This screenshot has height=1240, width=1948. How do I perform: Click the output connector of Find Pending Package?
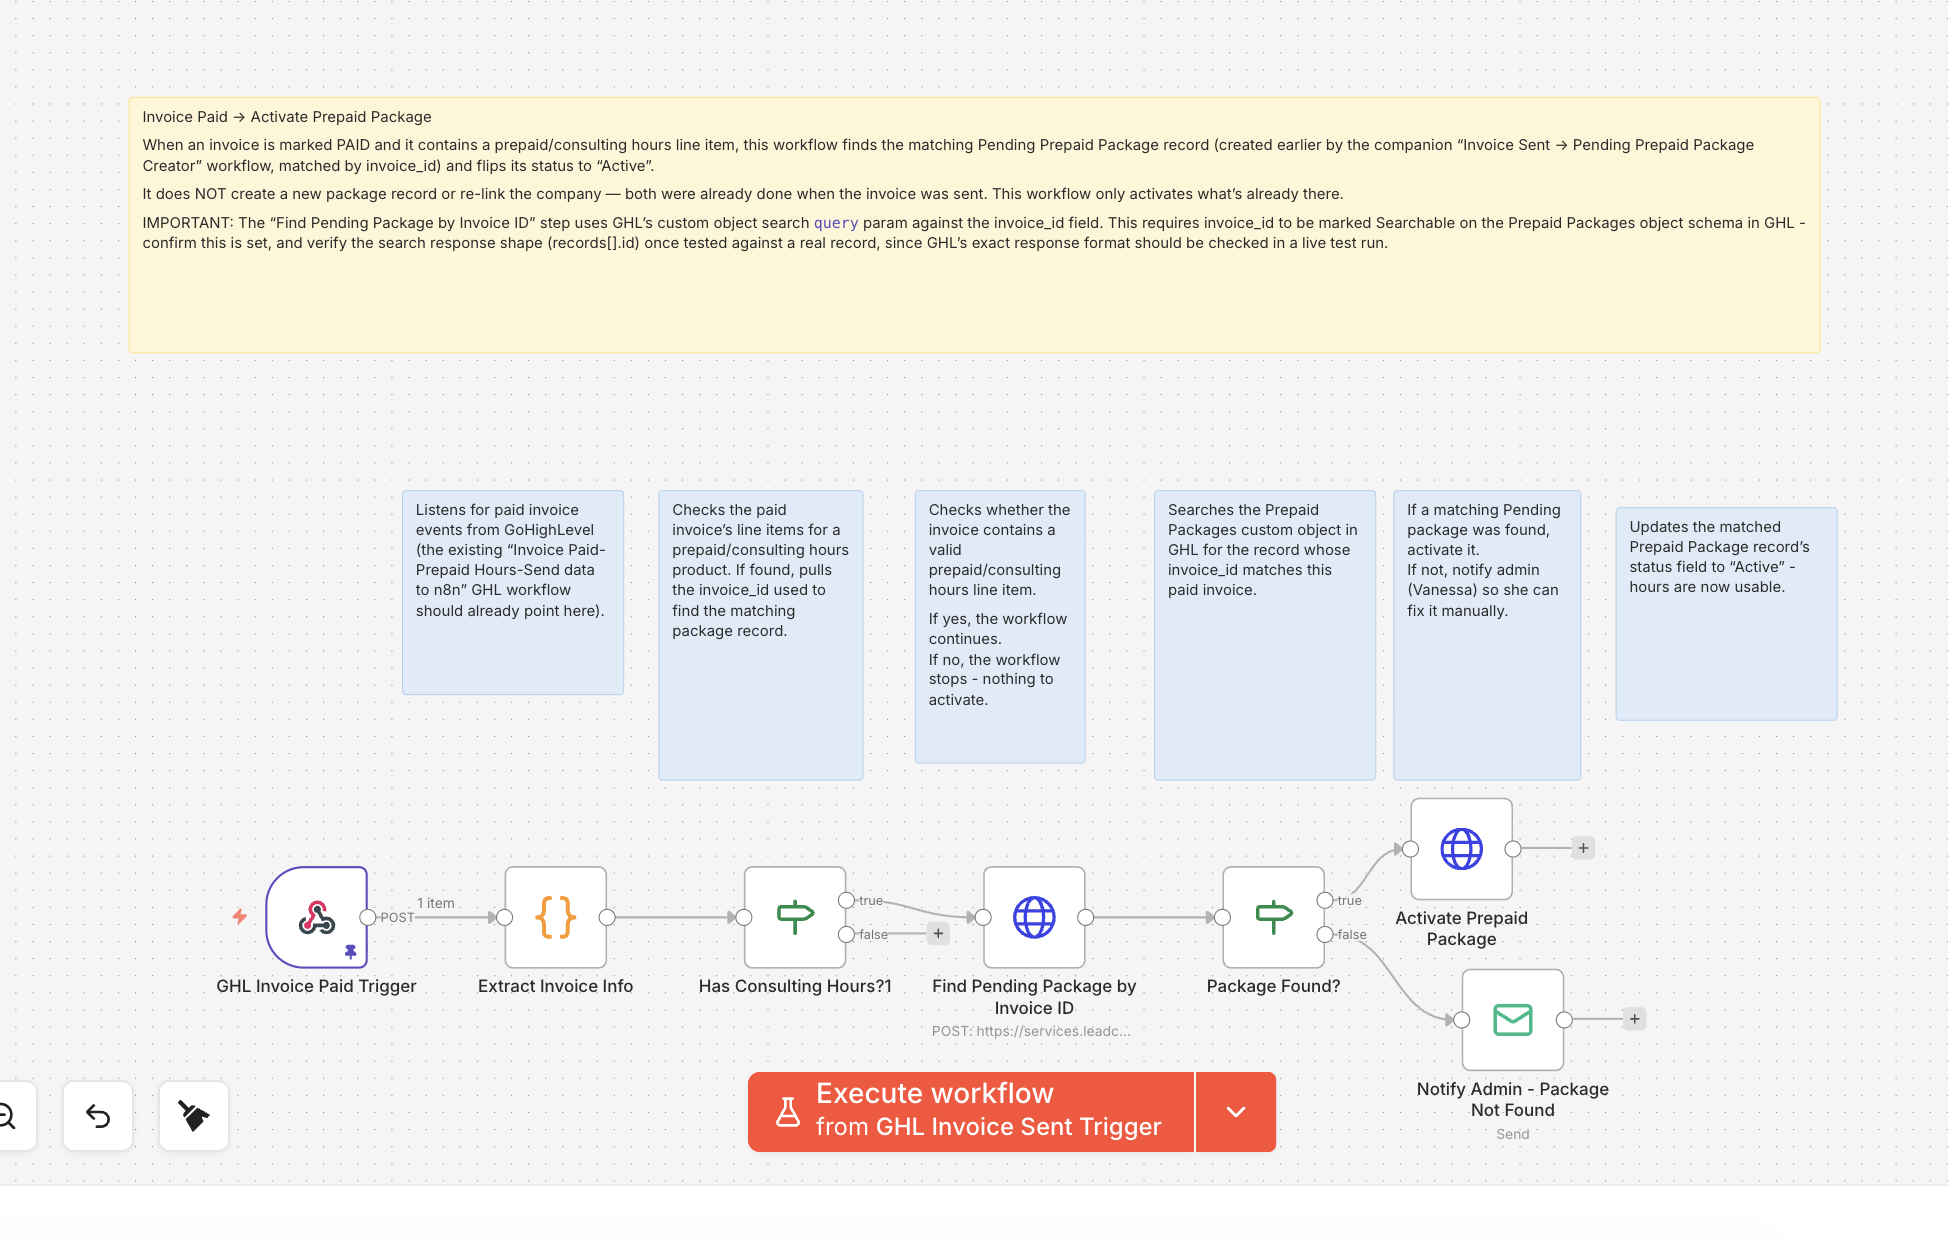pos(1085,917)
